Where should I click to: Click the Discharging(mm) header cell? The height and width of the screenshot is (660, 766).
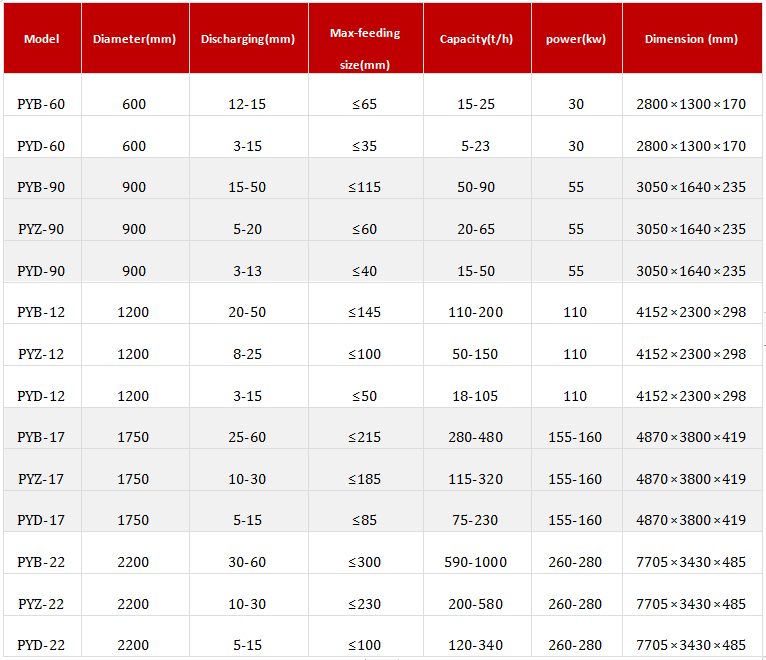[x=247, y=39]
